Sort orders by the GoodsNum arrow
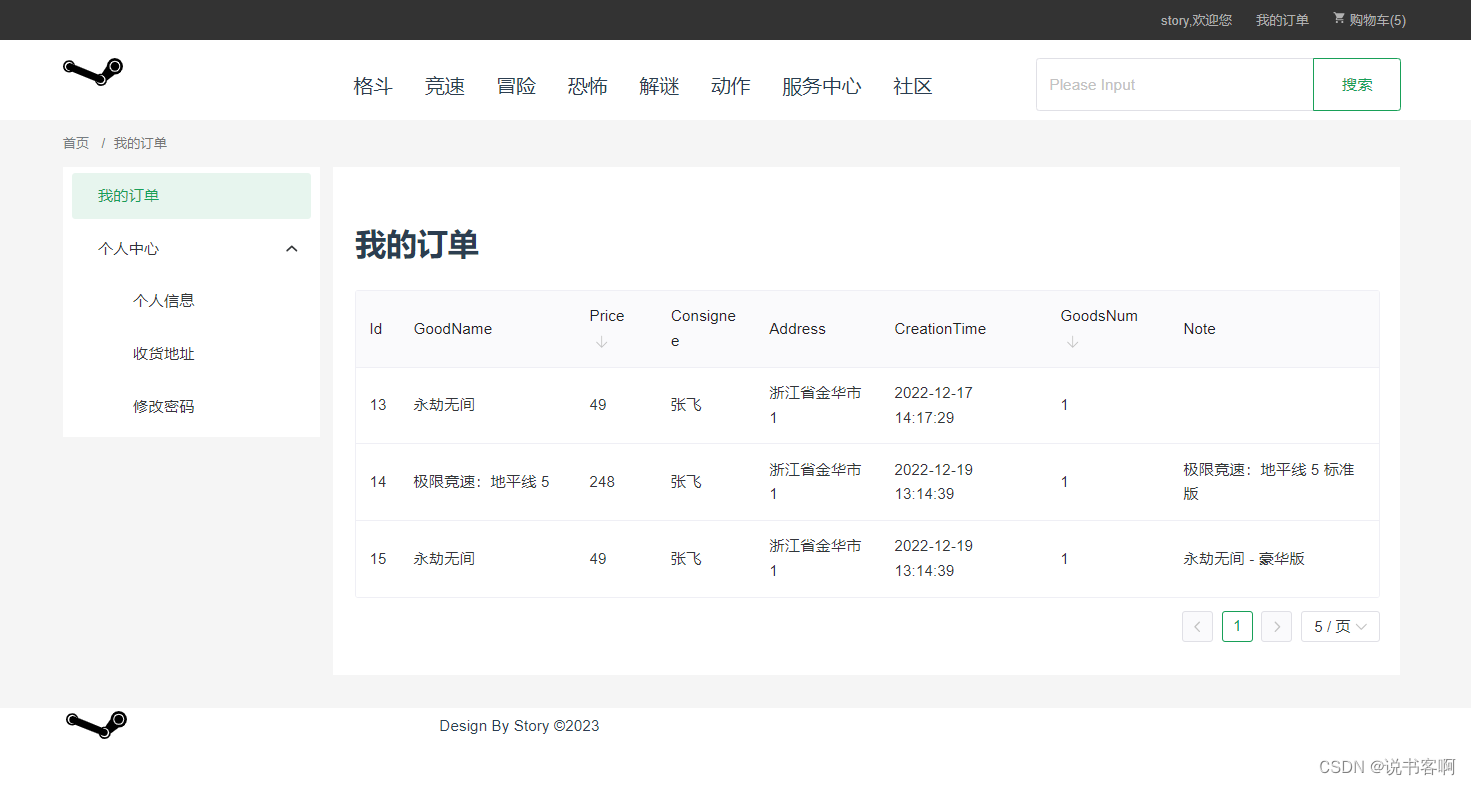Viewport: 1471px width, 785px height. tap(1072, 342)
